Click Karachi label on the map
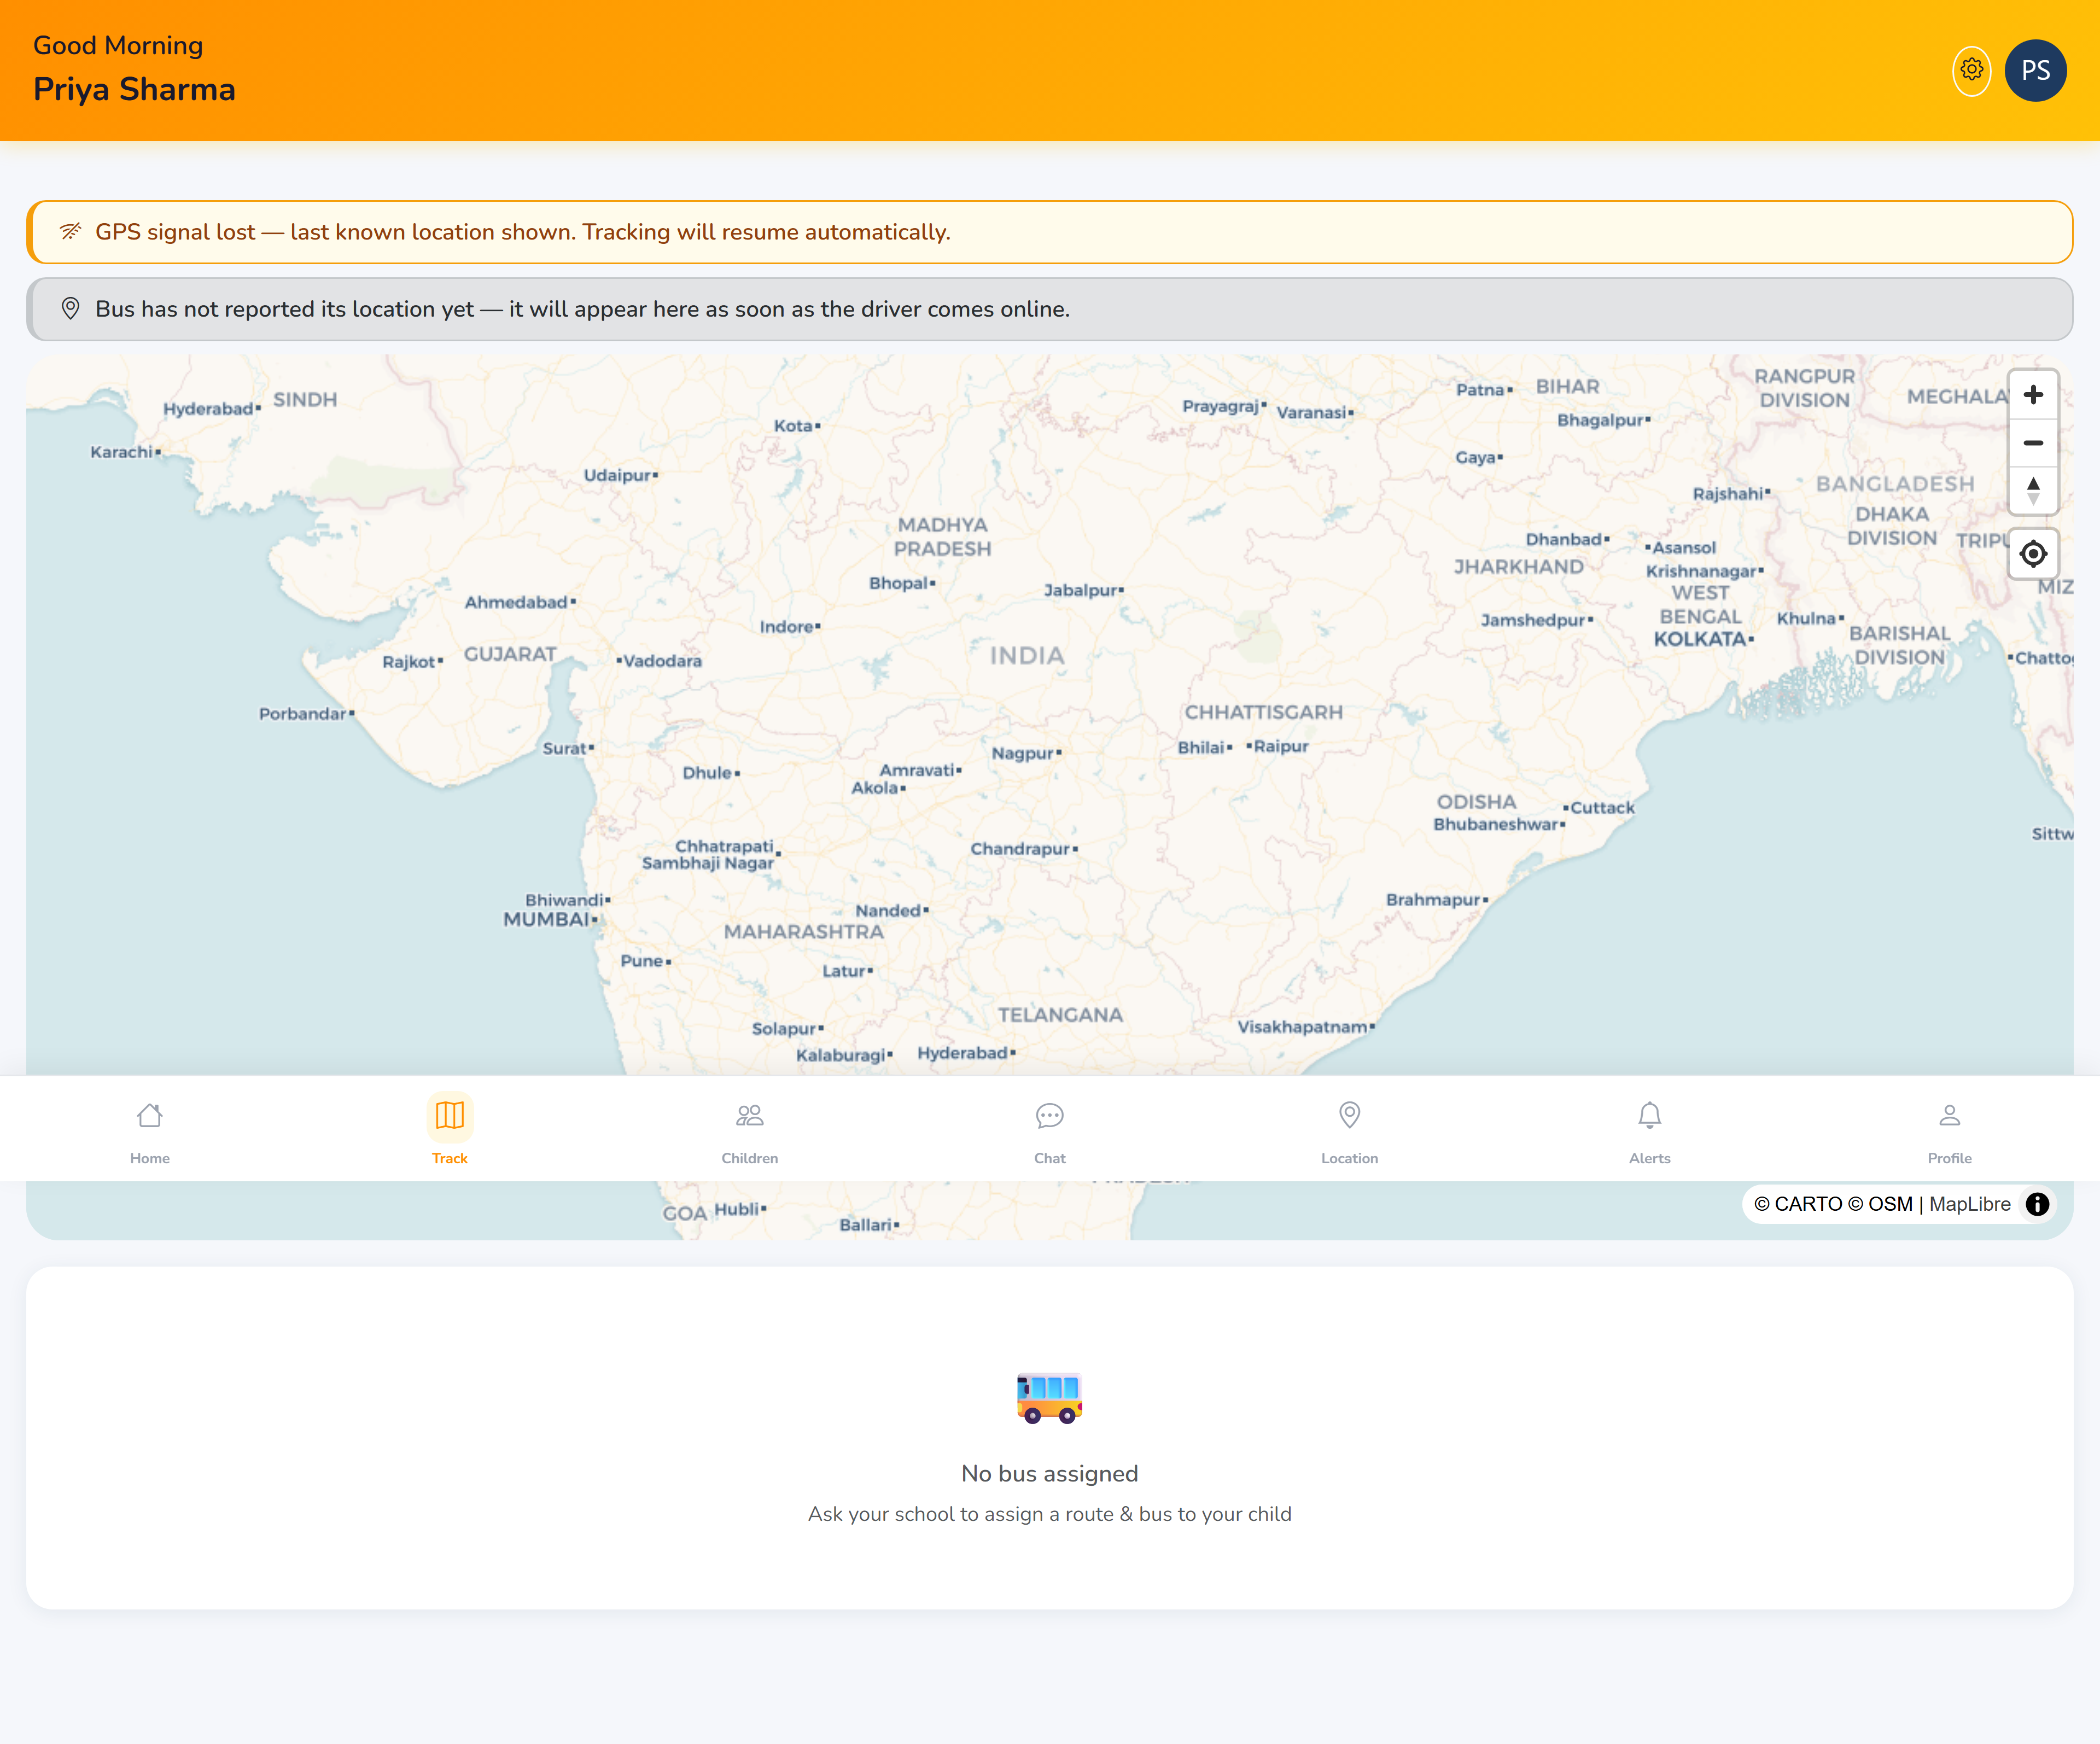 click(121, 452)
